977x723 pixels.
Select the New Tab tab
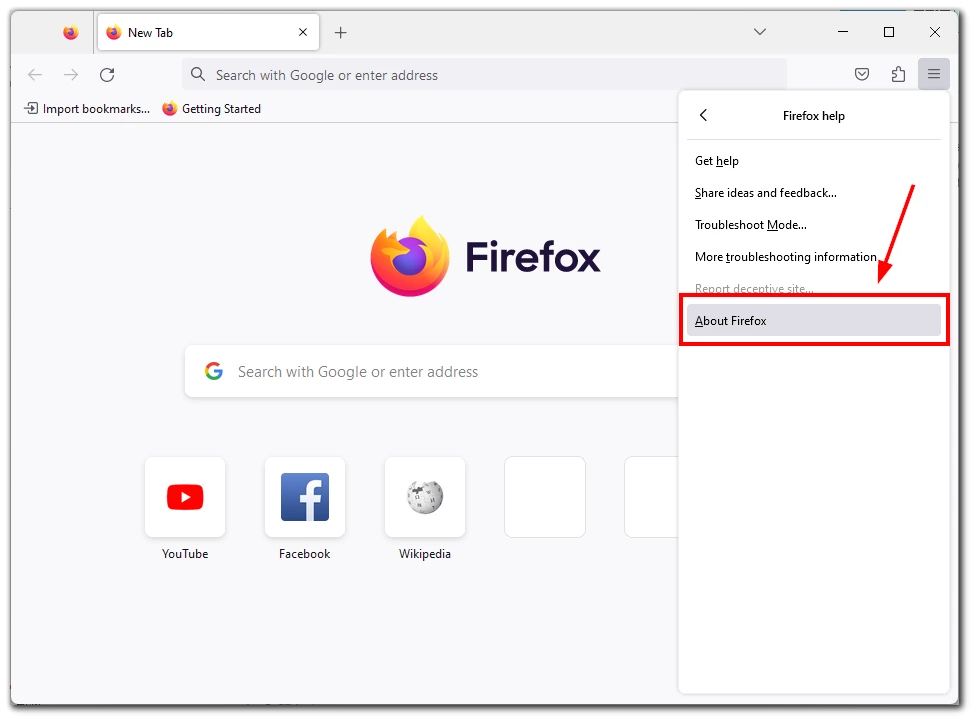point(208,32)
